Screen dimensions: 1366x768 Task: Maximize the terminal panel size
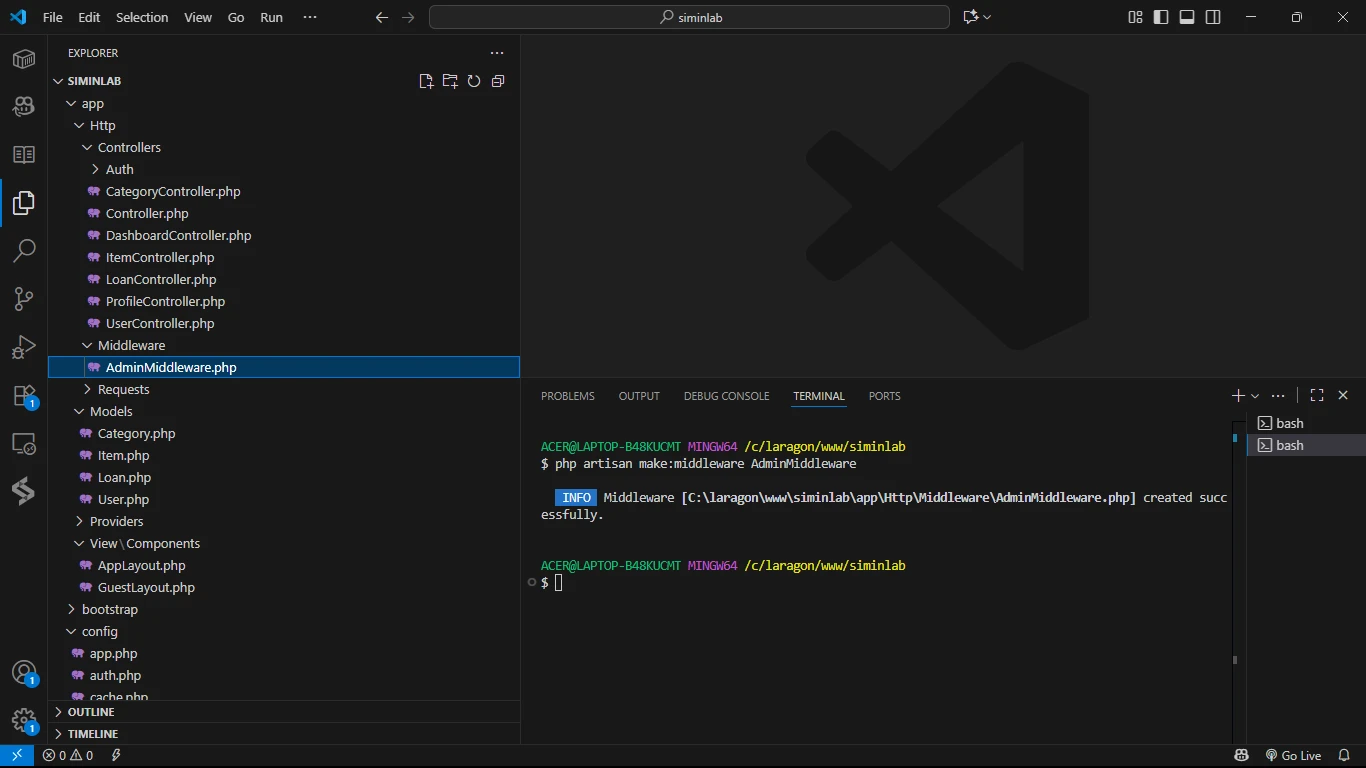click(x=1317, y=396)
